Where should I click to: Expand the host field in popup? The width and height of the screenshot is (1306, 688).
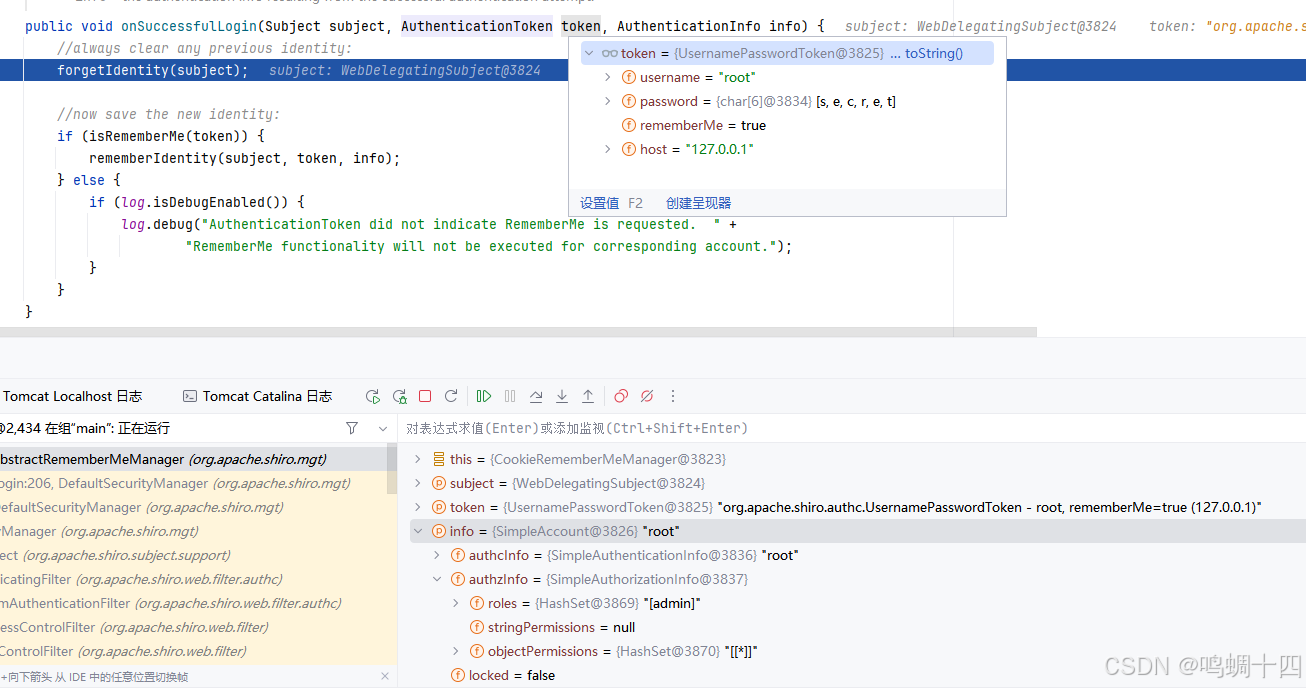(x=608, y=149)
